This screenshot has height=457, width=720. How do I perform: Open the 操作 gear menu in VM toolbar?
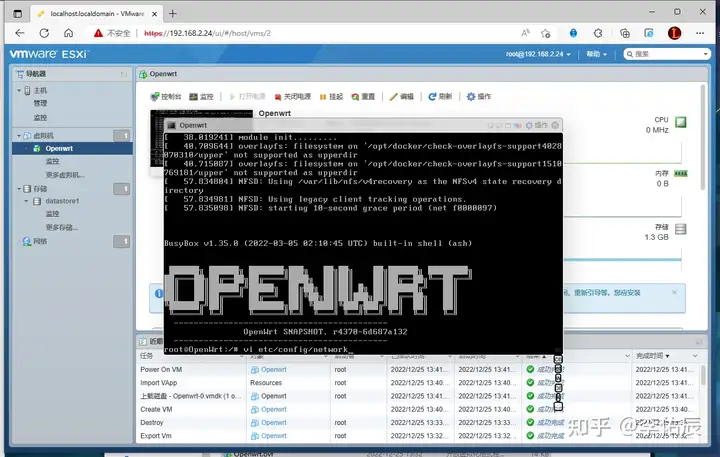coord(478,96)
